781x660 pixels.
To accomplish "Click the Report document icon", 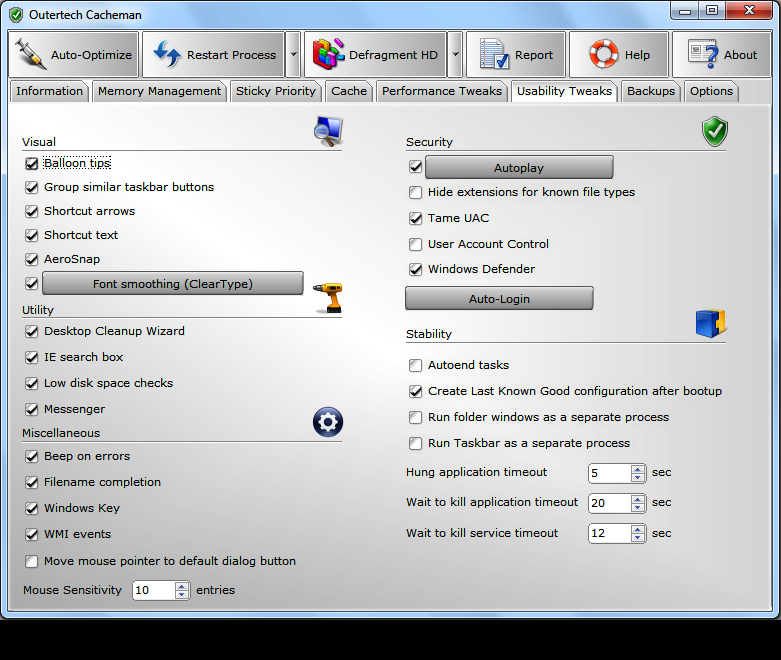I will click(494, 54).
